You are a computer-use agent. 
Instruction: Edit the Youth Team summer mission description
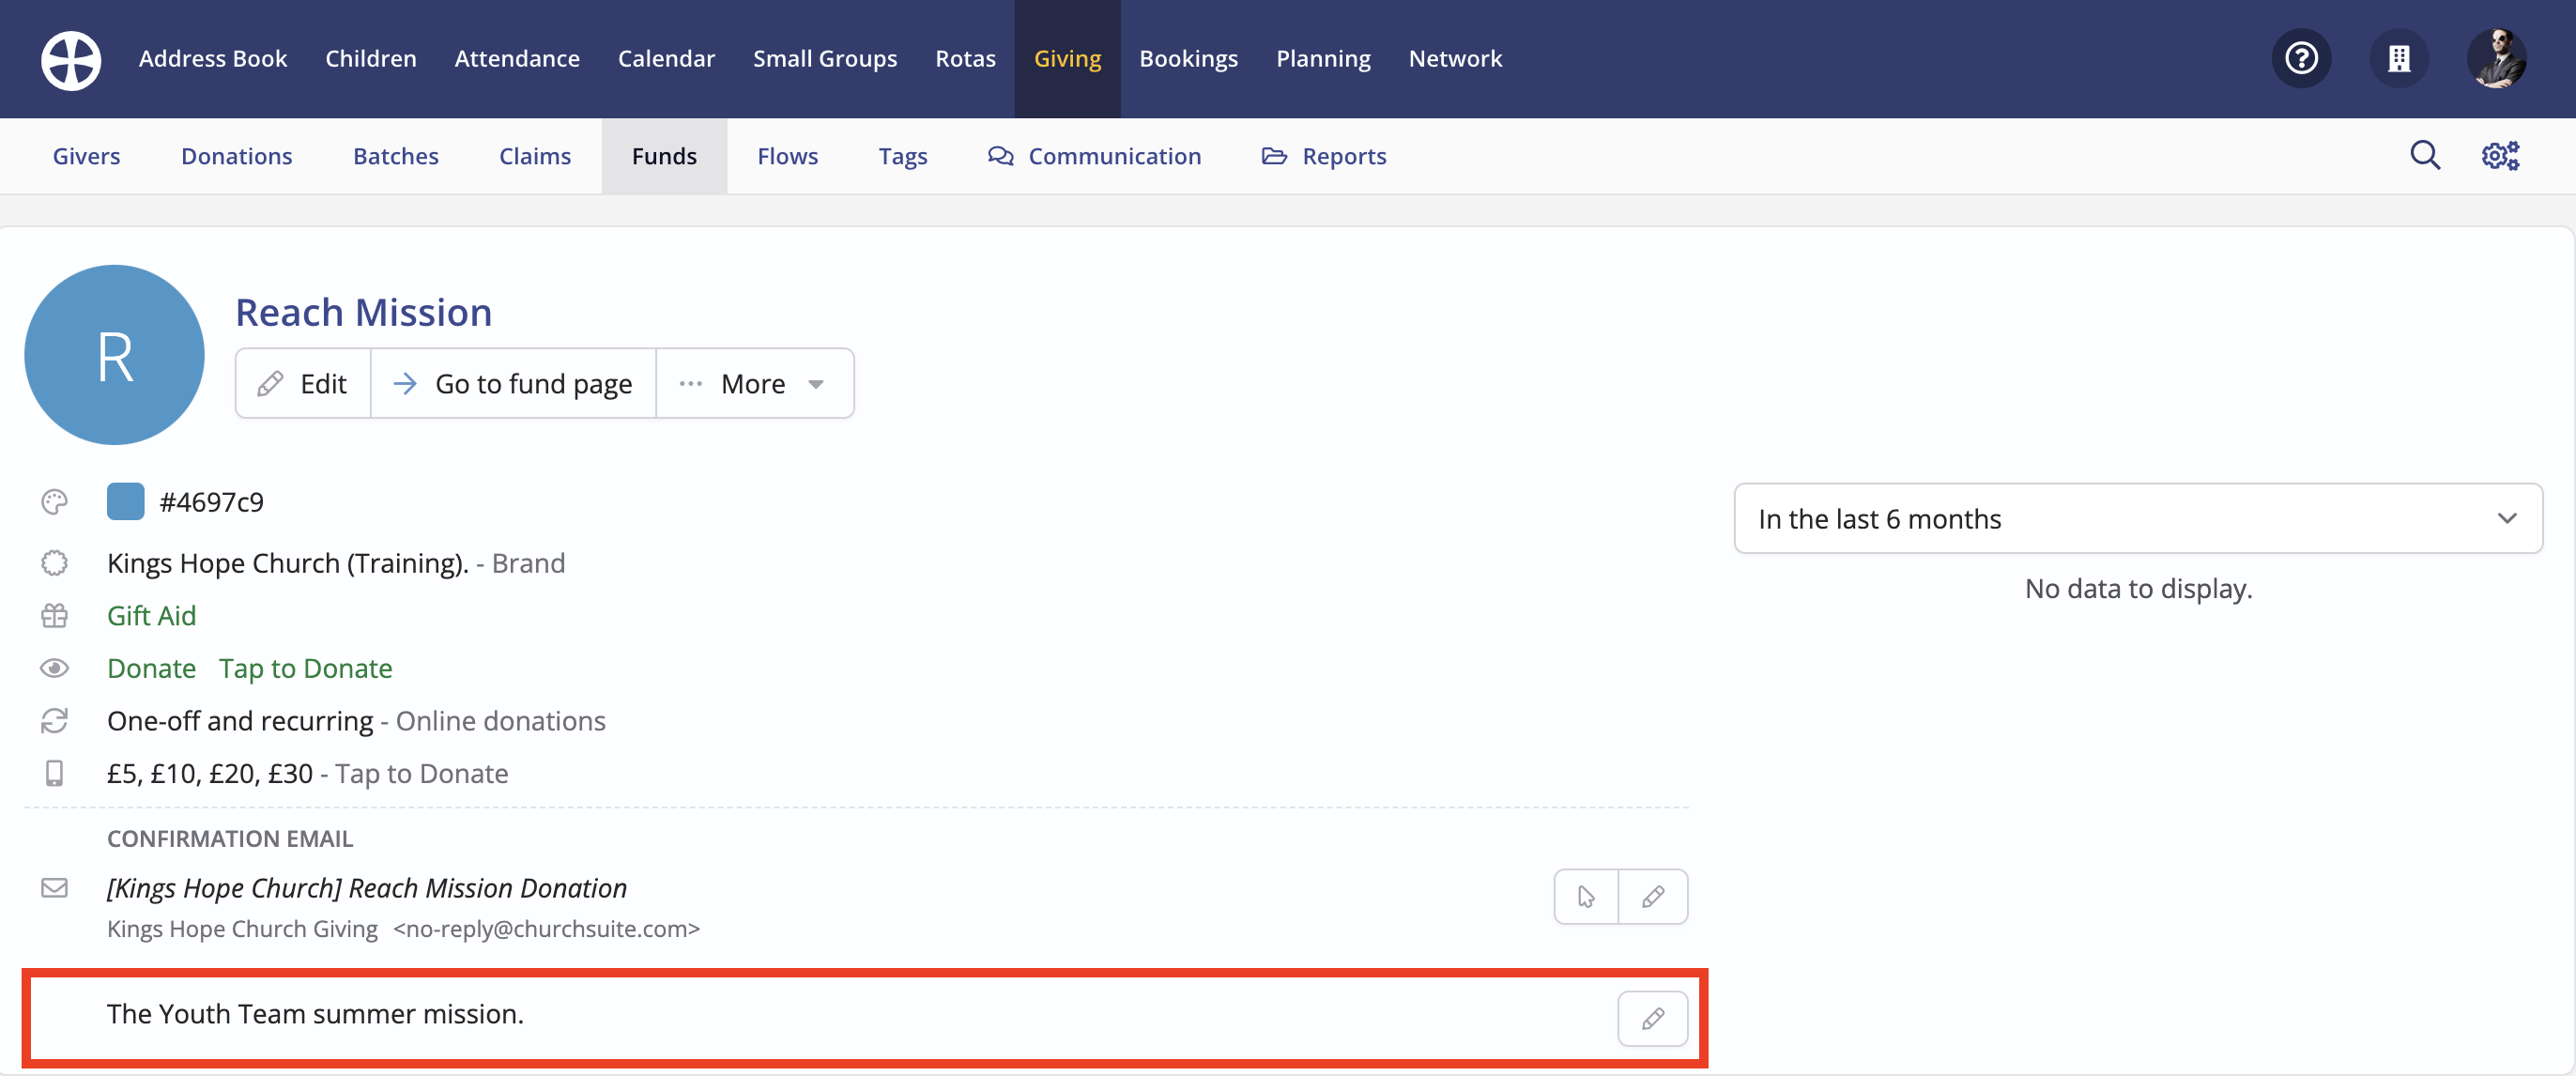(1653, 1019)
